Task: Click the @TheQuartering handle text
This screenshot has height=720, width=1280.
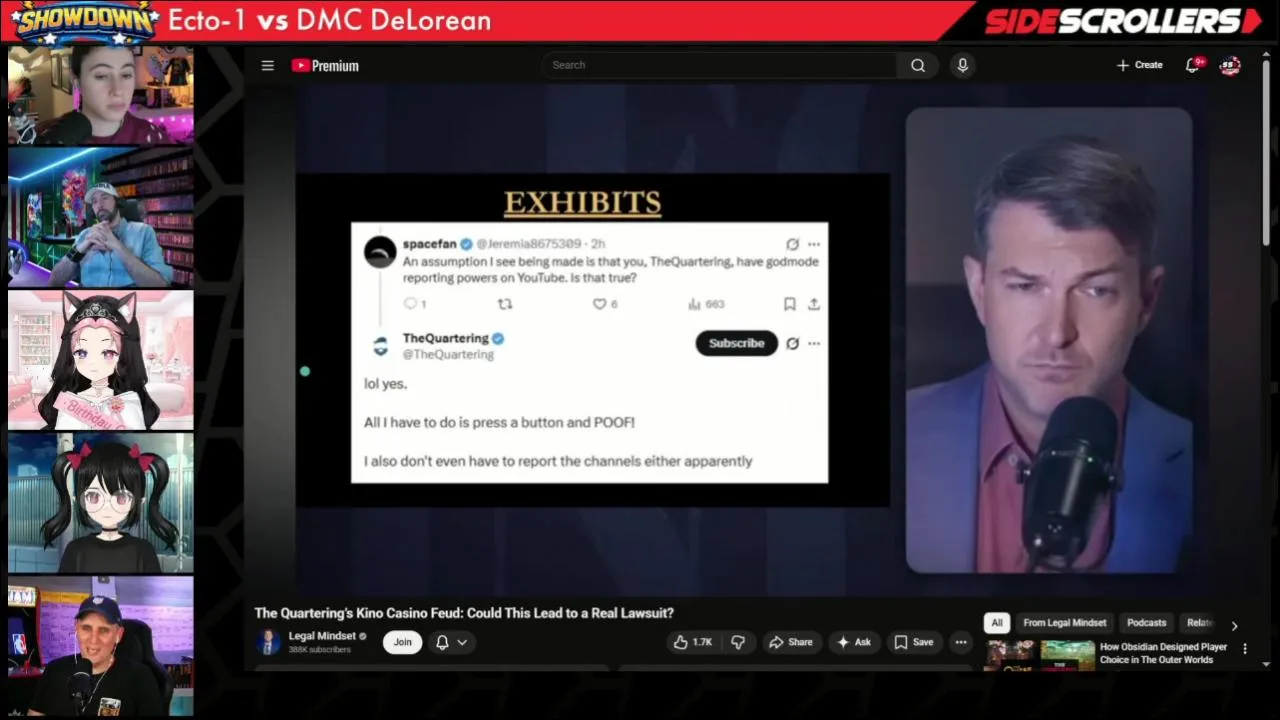Action: (448, 354)
